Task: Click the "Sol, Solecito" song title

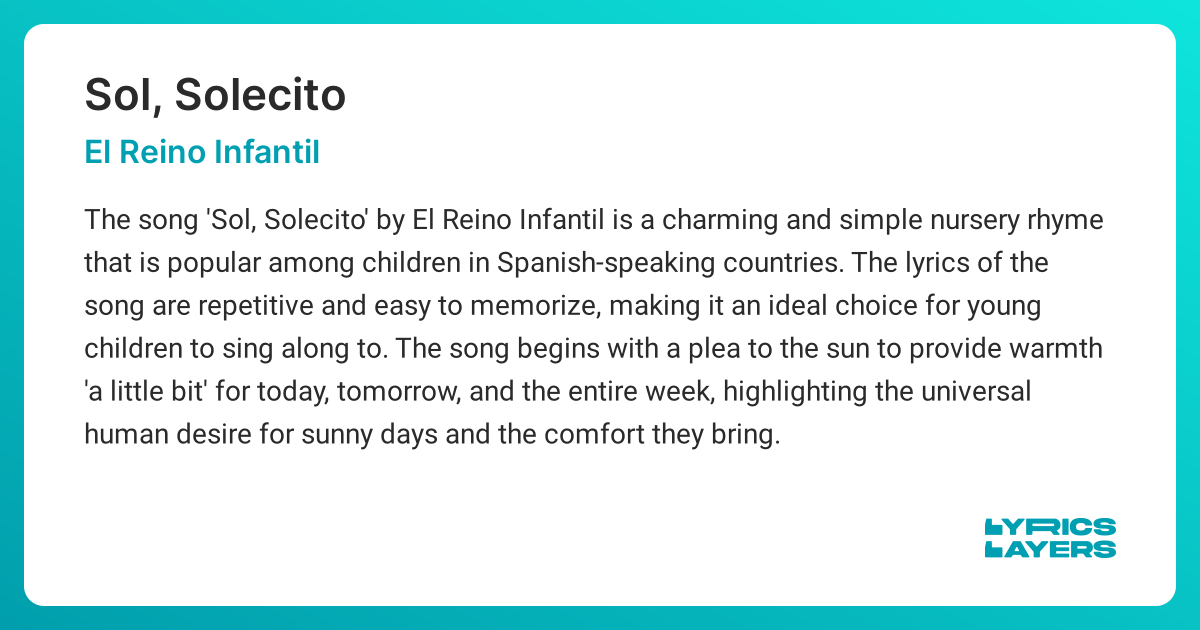Action: pyautogui.click(x=215, y=95)
